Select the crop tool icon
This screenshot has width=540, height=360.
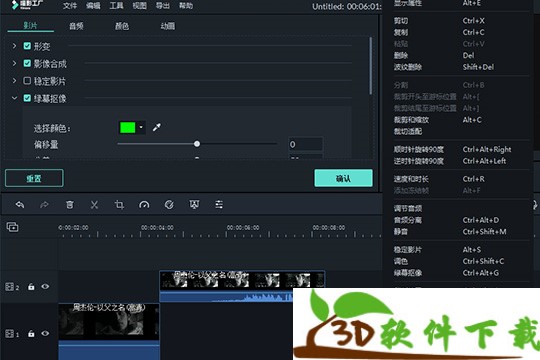(x=119, y=205)
